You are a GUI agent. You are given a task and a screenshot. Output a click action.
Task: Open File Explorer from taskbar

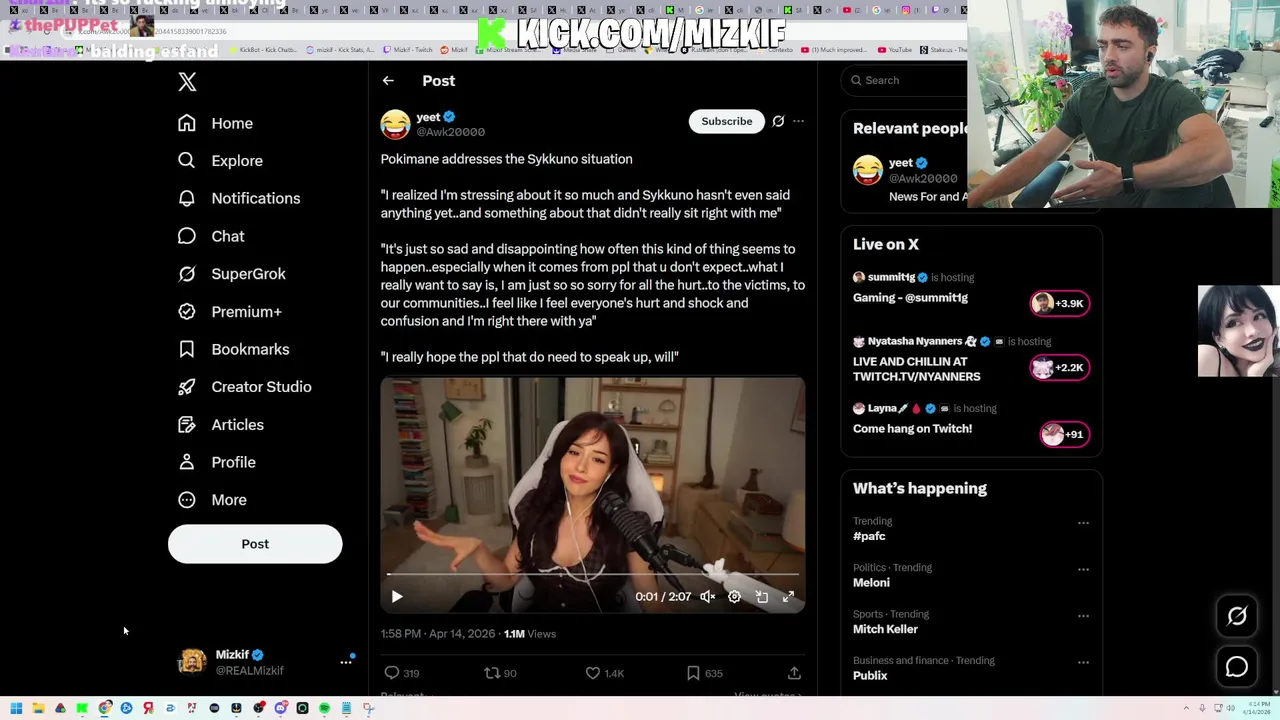click(38, 708)
